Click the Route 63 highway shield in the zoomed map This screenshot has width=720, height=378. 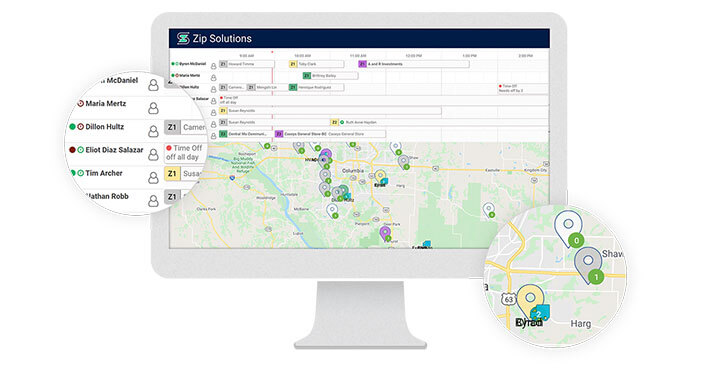[508, 299]
